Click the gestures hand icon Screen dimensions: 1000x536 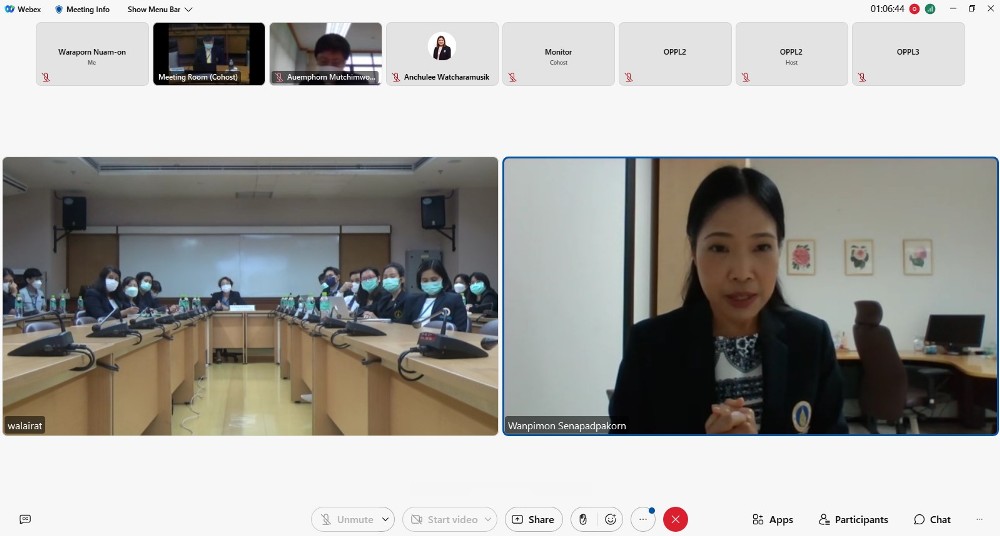[x=583, y=520]
